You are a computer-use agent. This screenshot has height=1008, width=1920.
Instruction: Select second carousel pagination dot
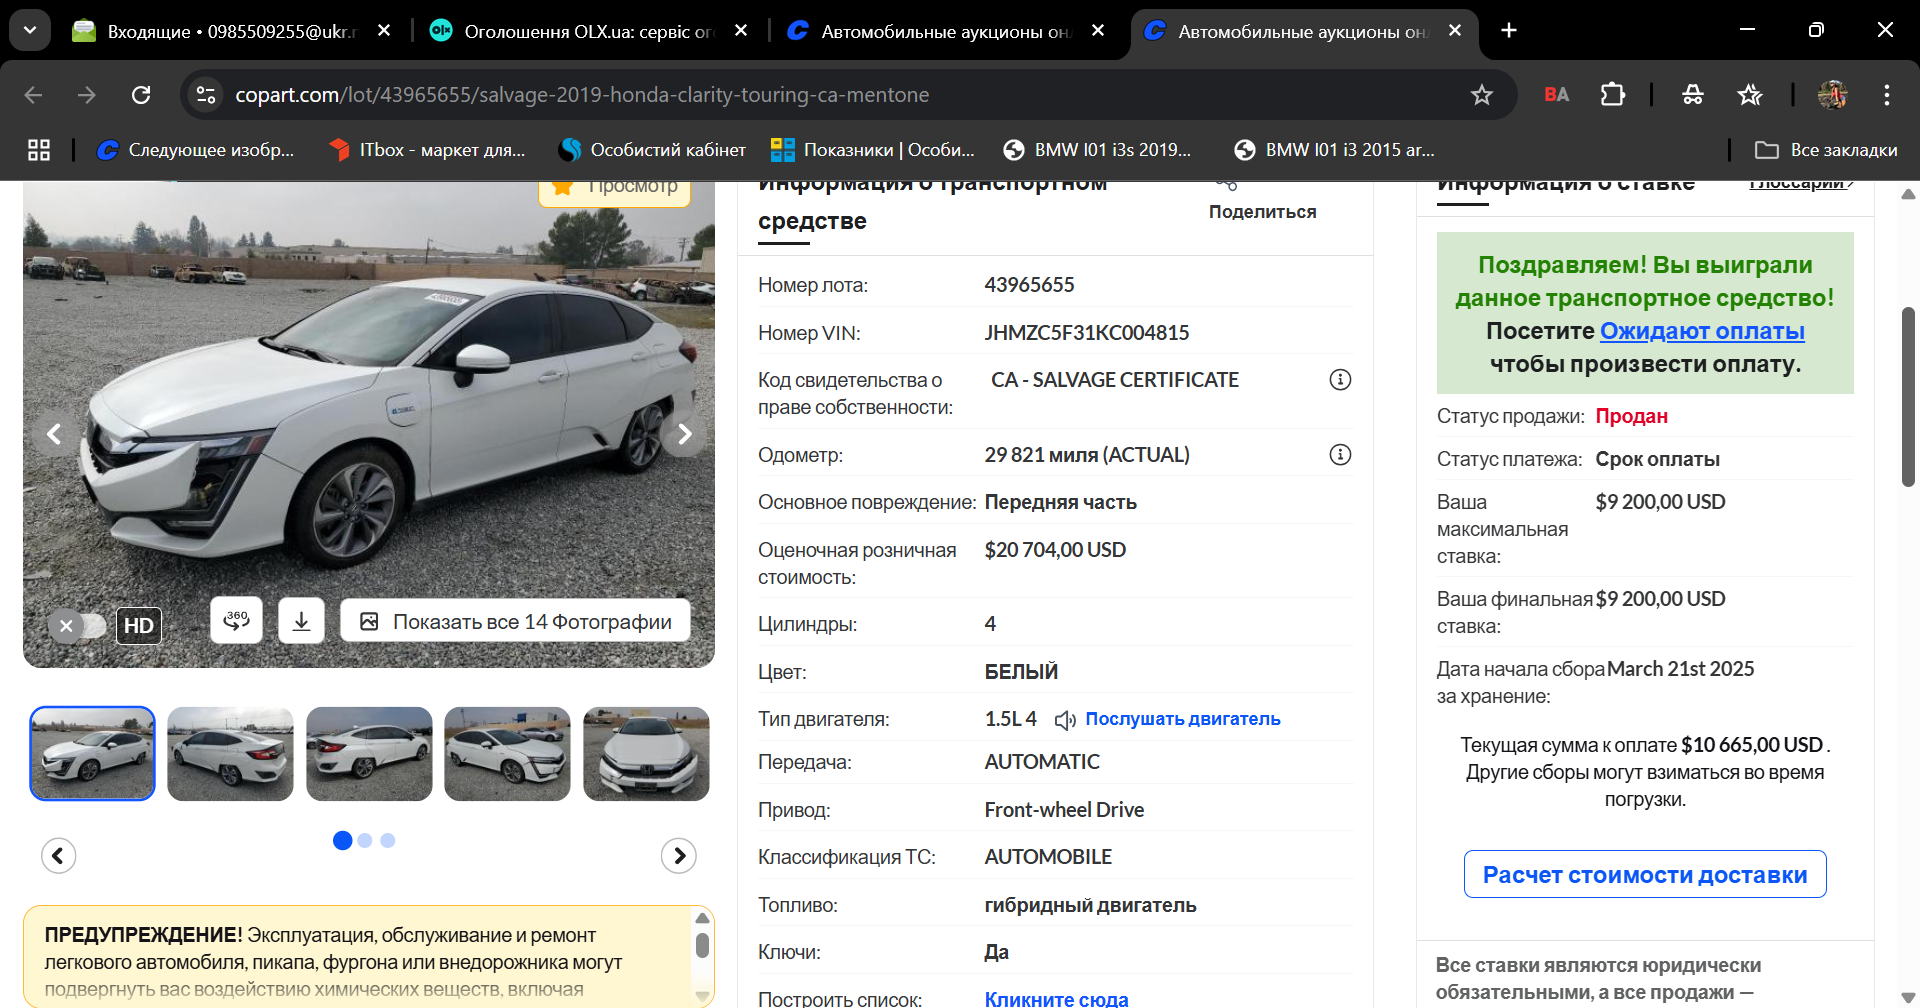click(365, 841)
